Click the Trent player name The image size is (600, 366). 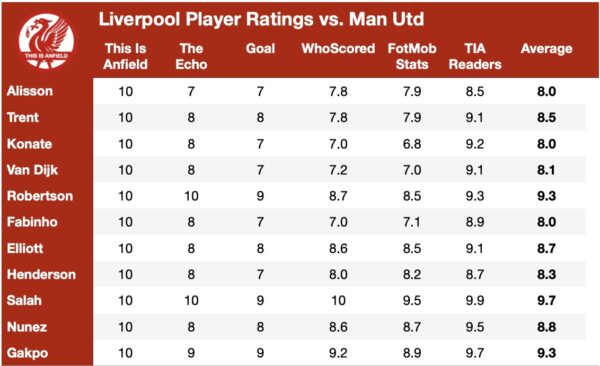coord(23,117)
